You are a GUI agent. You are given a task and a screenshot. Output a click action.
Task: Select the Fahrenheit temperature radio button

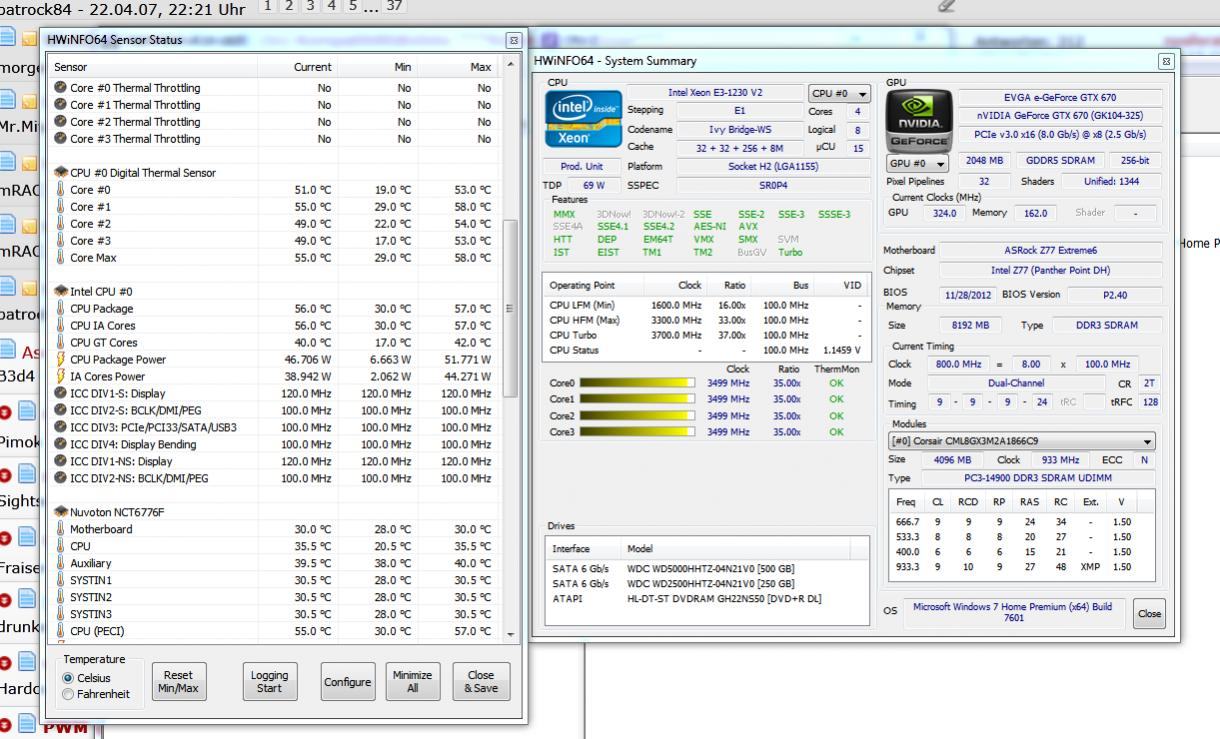click(68, 694)
